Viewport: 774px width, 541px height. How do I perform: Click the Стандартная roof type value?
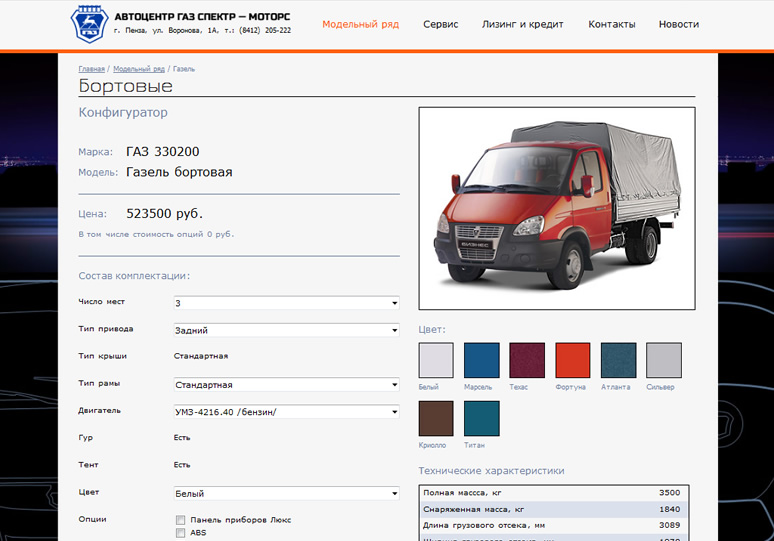201,356
